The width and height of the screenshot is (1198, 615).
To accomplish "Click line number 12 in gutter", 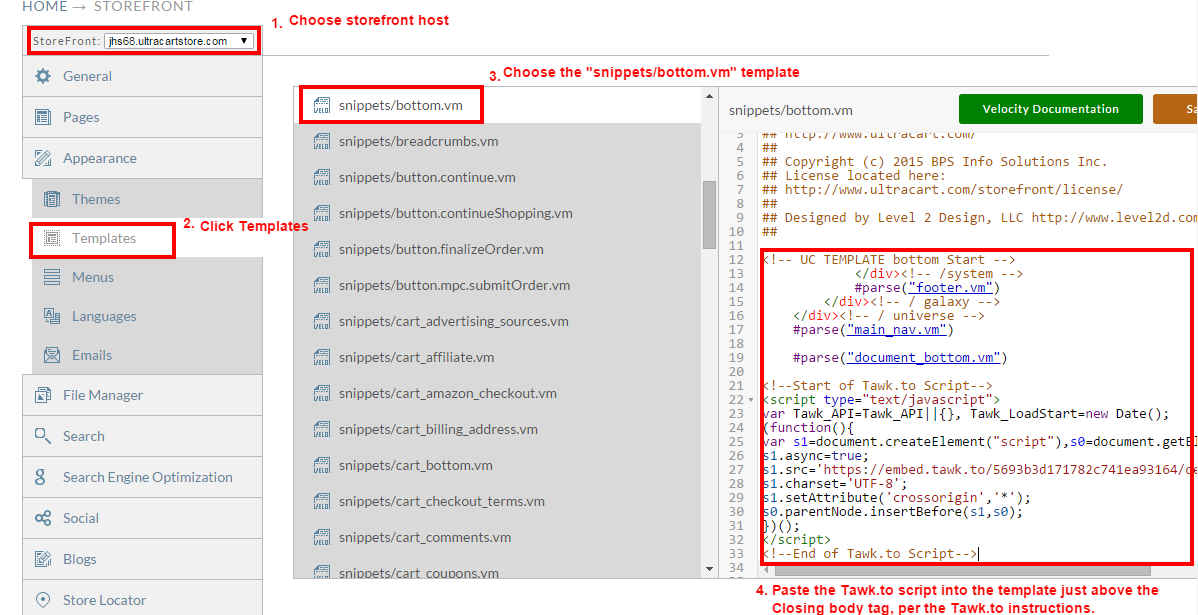I will (737, 260).
